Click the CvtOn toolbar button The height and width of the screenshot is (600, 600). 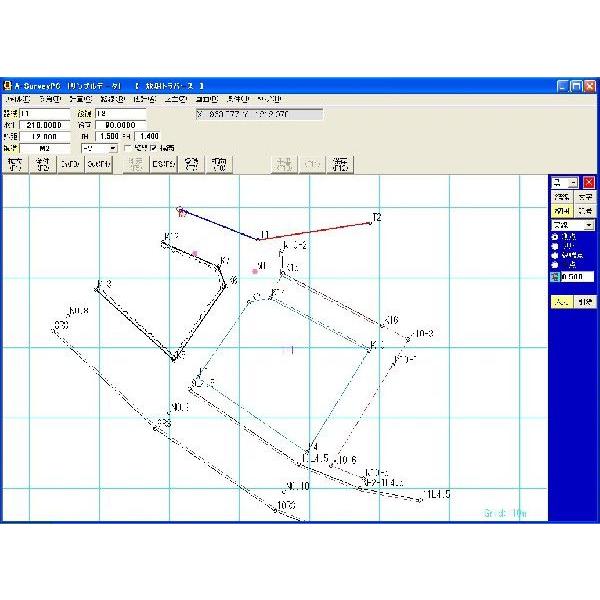pos(69,164)
